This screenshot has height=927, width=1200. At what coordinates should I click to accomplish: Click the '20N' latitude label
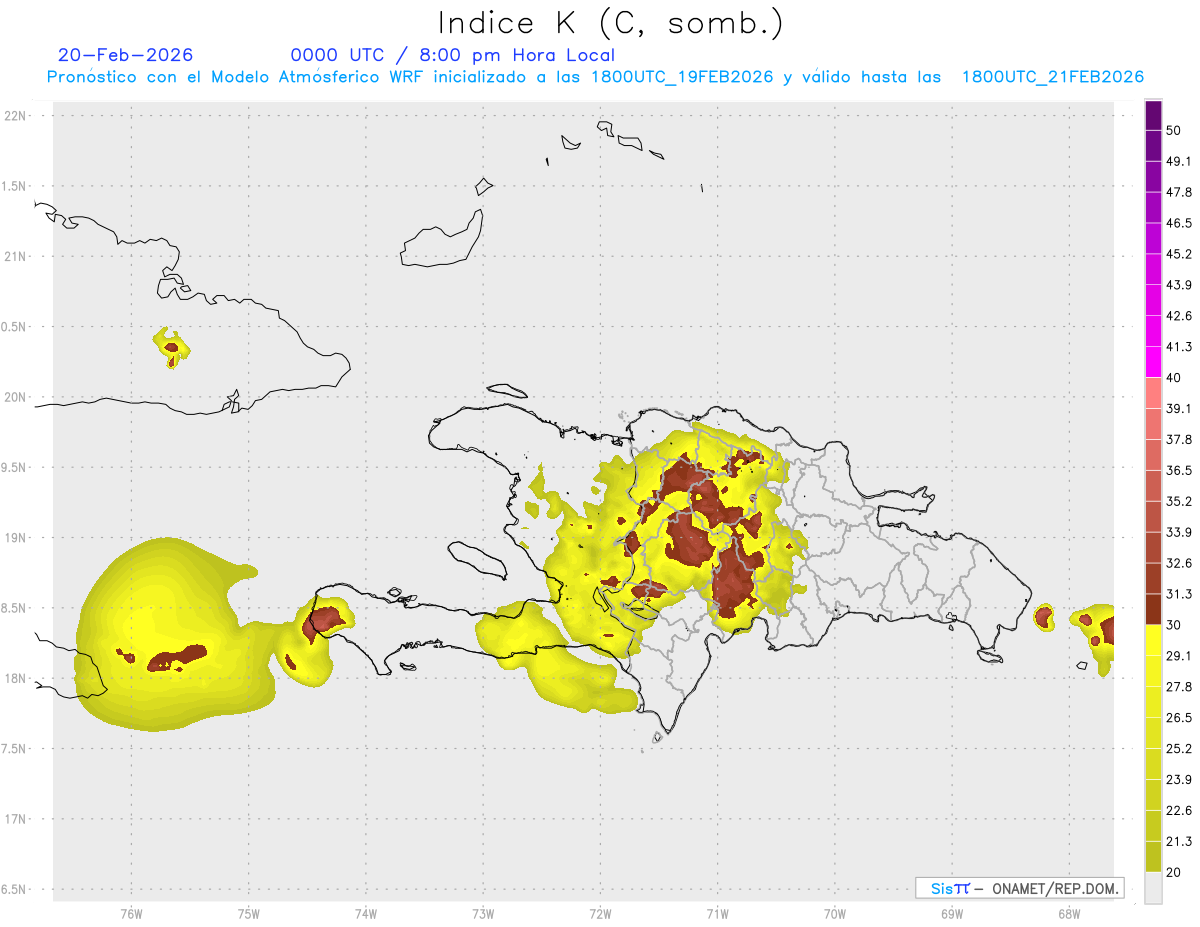coord(15,397)
